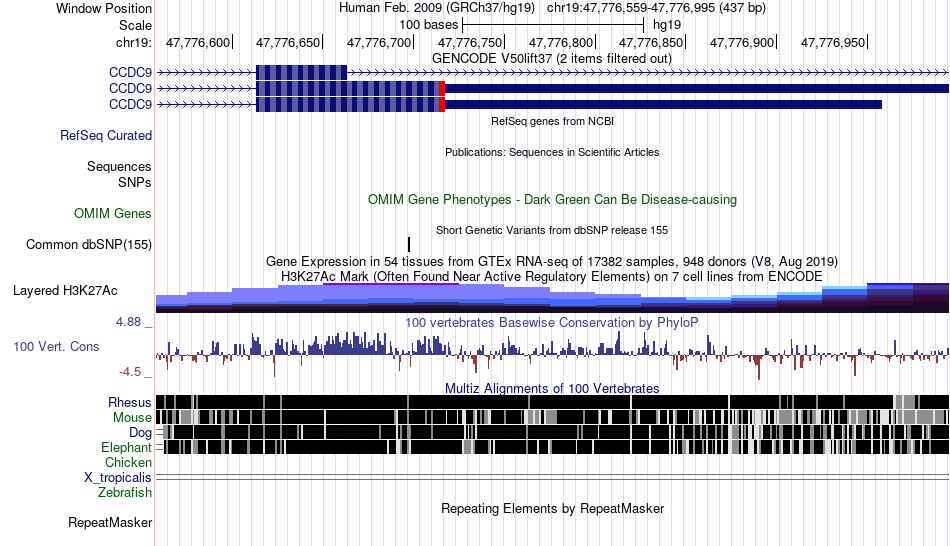Click the 47,776,750 ruler position
950x546 pixels.
point(470,42)
